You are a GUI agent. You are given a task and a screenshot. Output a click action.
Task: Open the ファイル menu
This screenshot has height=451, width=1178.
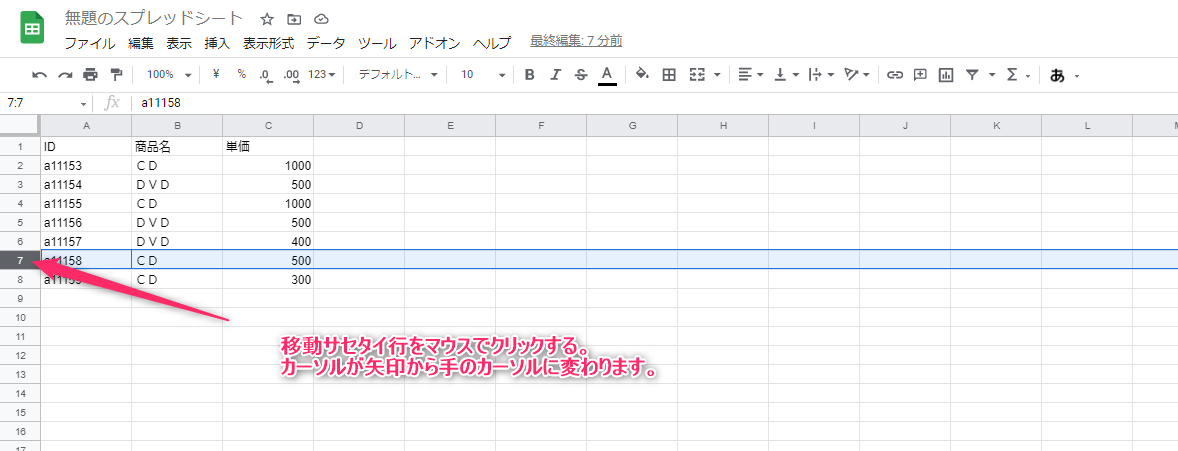[x=90, y=43]
